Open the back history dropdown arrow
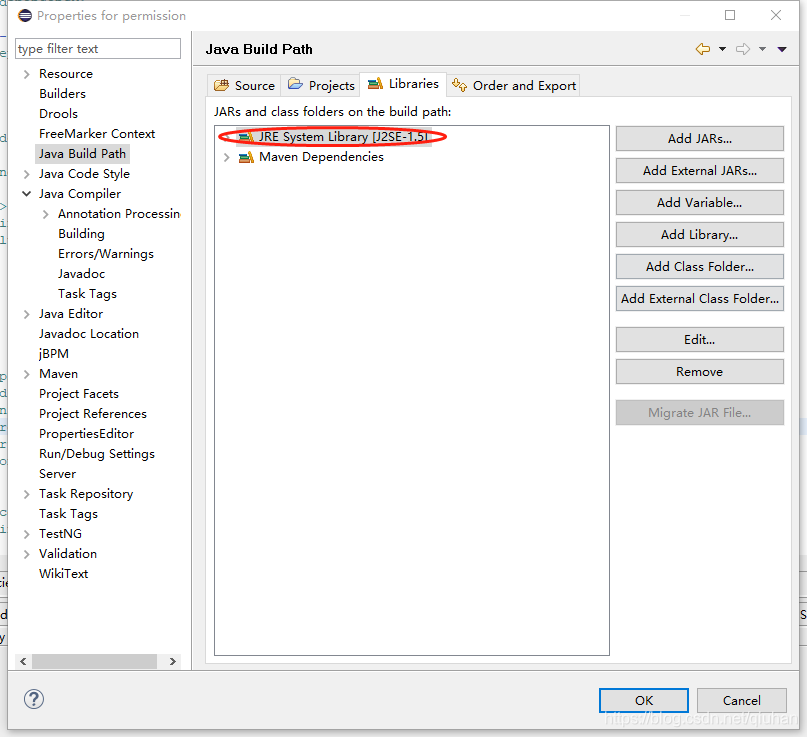 pyautogui.click(x=722, y=49)
